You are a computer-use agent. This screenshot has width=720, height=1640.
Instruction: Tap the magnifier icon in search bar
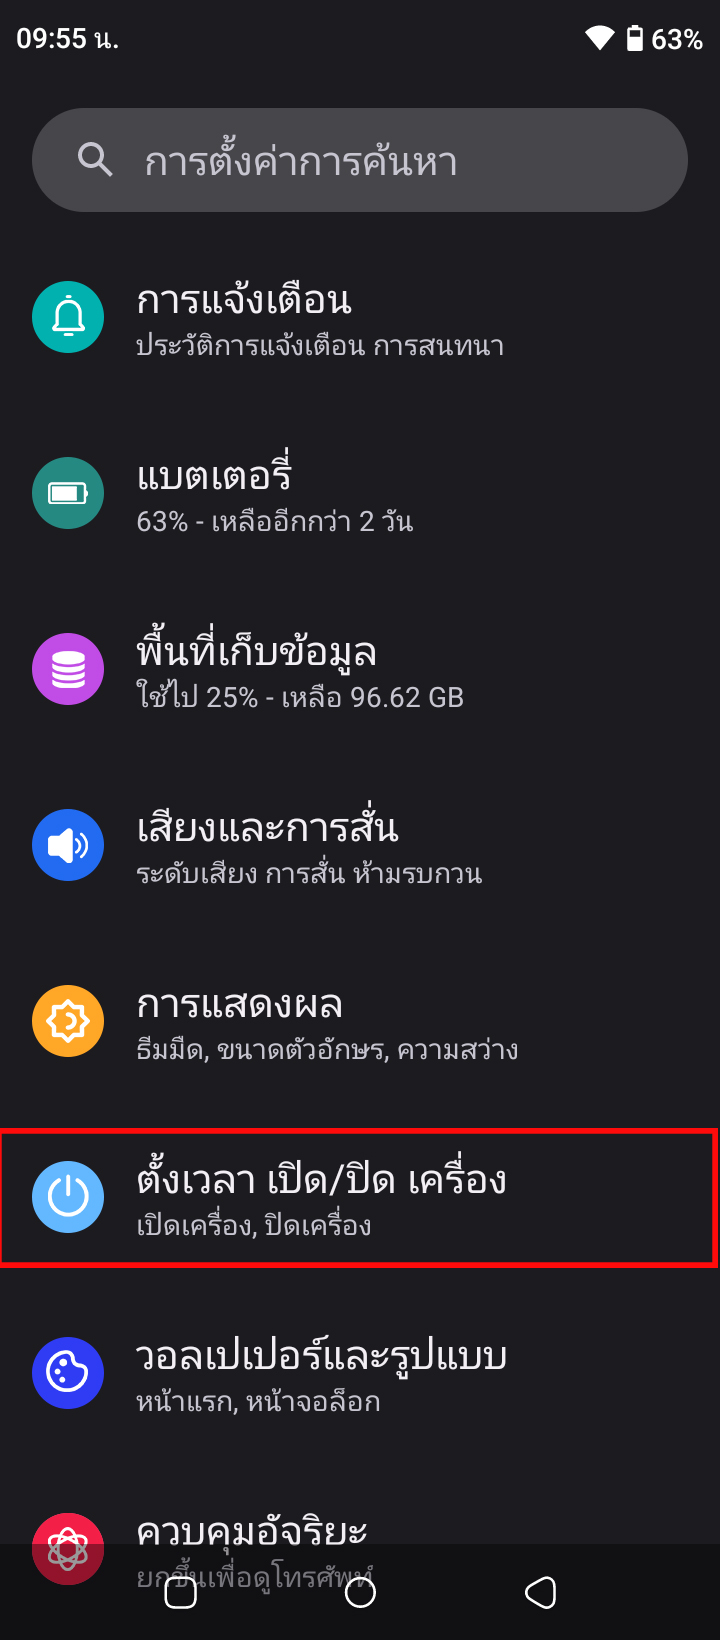(x=95, y=160)
